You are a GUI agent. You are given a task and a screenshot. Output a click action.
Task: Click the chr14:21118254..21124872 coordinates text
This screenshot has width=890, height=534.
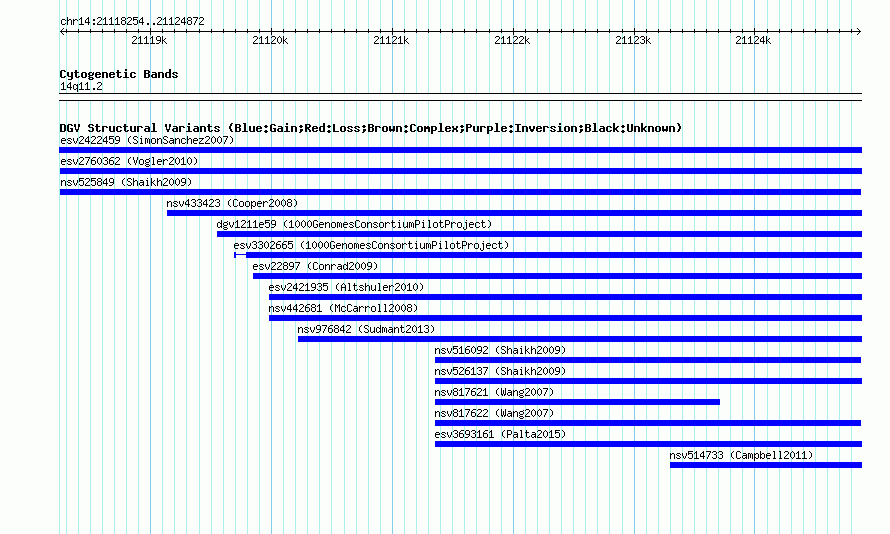132,21
